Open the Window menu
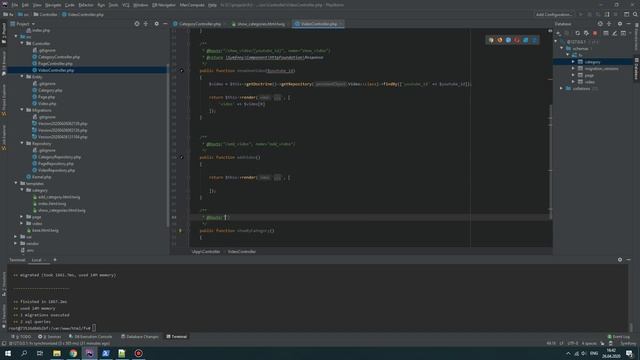Image resolution: width=640 pixels, height=360 pixels. tap(140, 5)
